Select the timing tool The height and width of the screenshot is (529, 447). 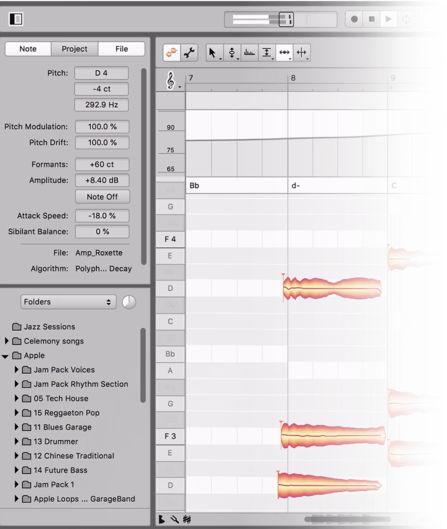click(284, 53)
